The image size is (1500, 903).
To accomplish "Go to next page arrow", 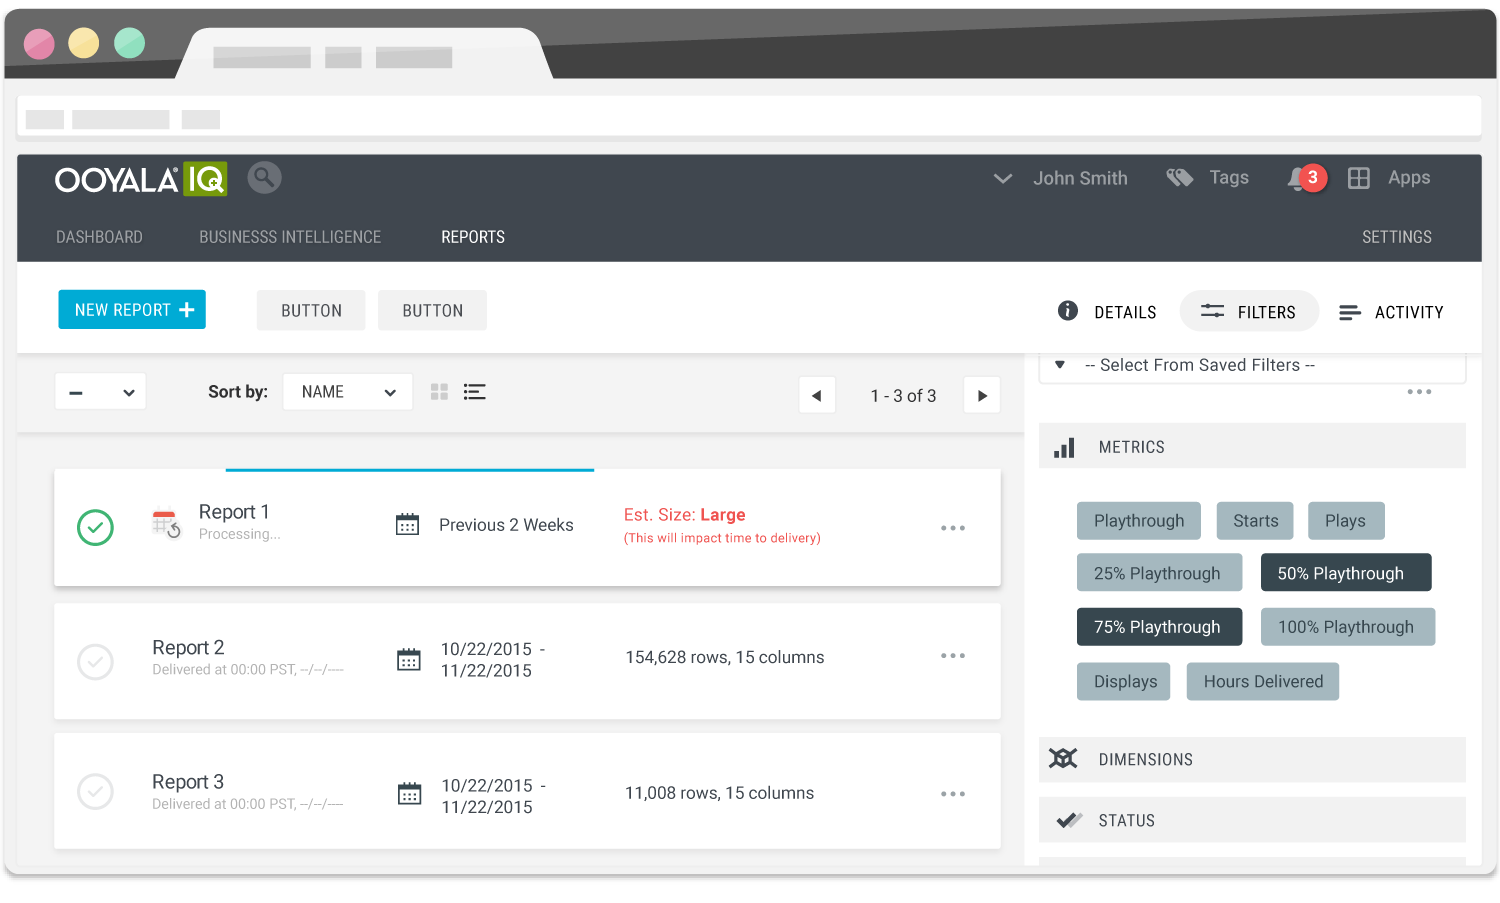I will pyautogui.click(x=982, y=395).
